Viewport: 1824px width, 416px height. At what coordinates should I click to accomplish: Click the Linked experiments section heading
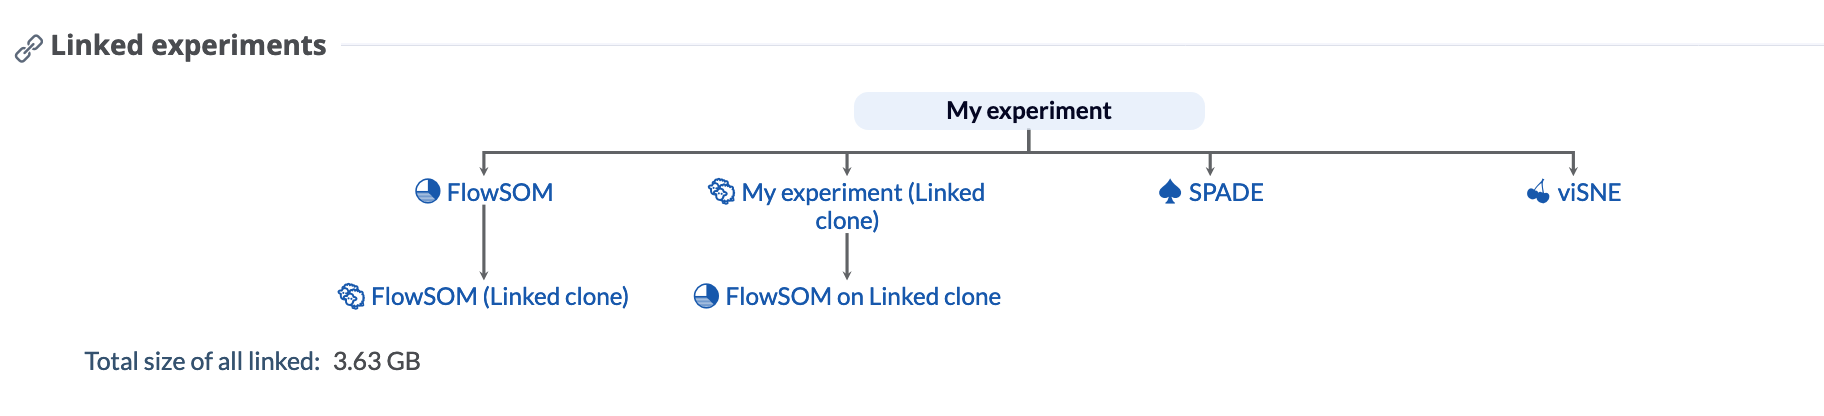click(x=188, y=46)
